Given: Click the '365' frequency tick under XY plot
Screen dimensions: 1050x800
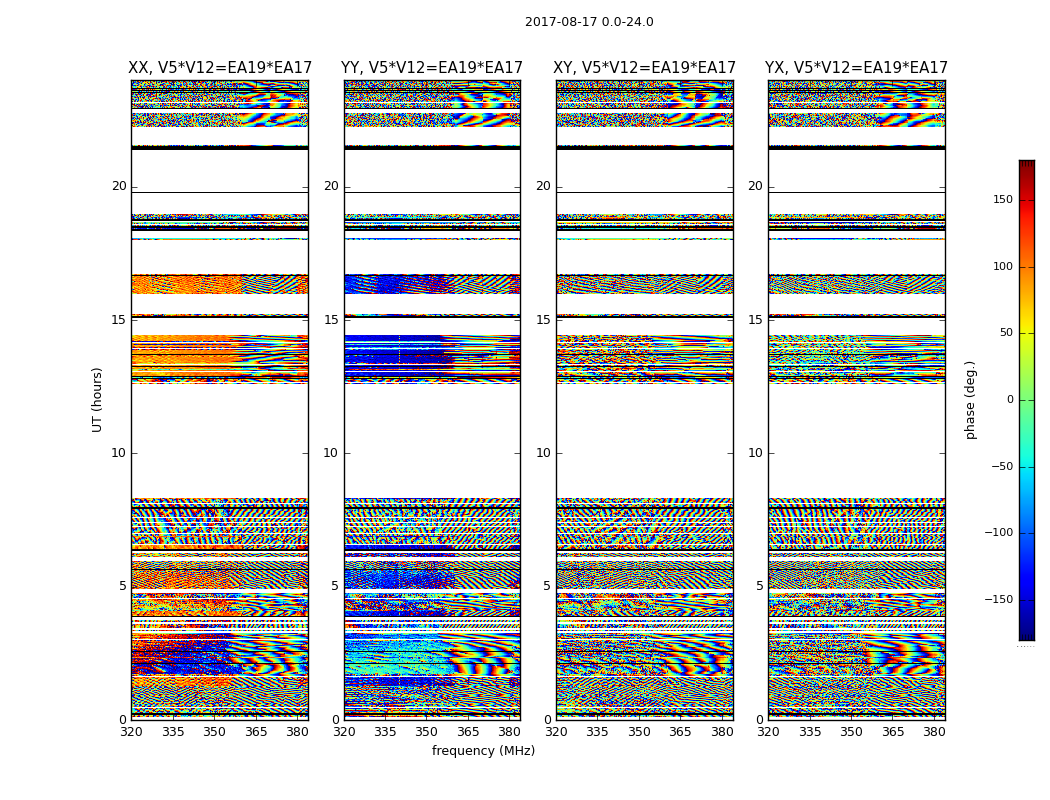Looking at the screenshot, I should (680, 732).
